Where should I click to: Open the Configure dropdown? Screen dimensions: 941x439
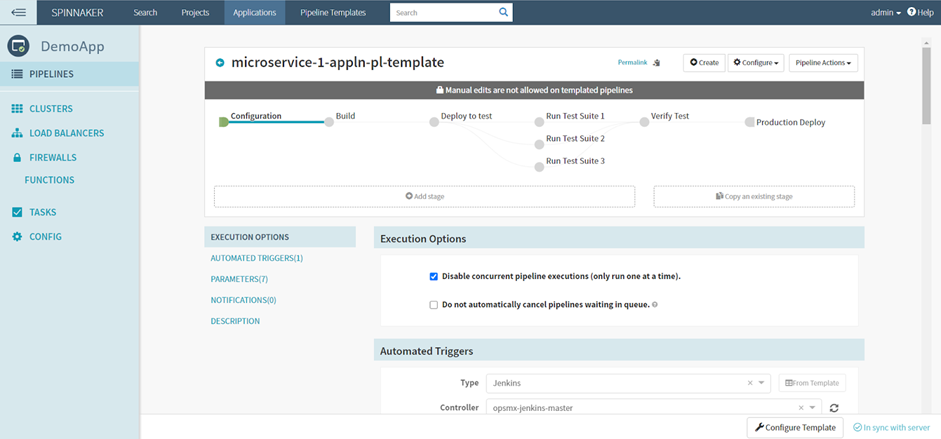point(756,62)
